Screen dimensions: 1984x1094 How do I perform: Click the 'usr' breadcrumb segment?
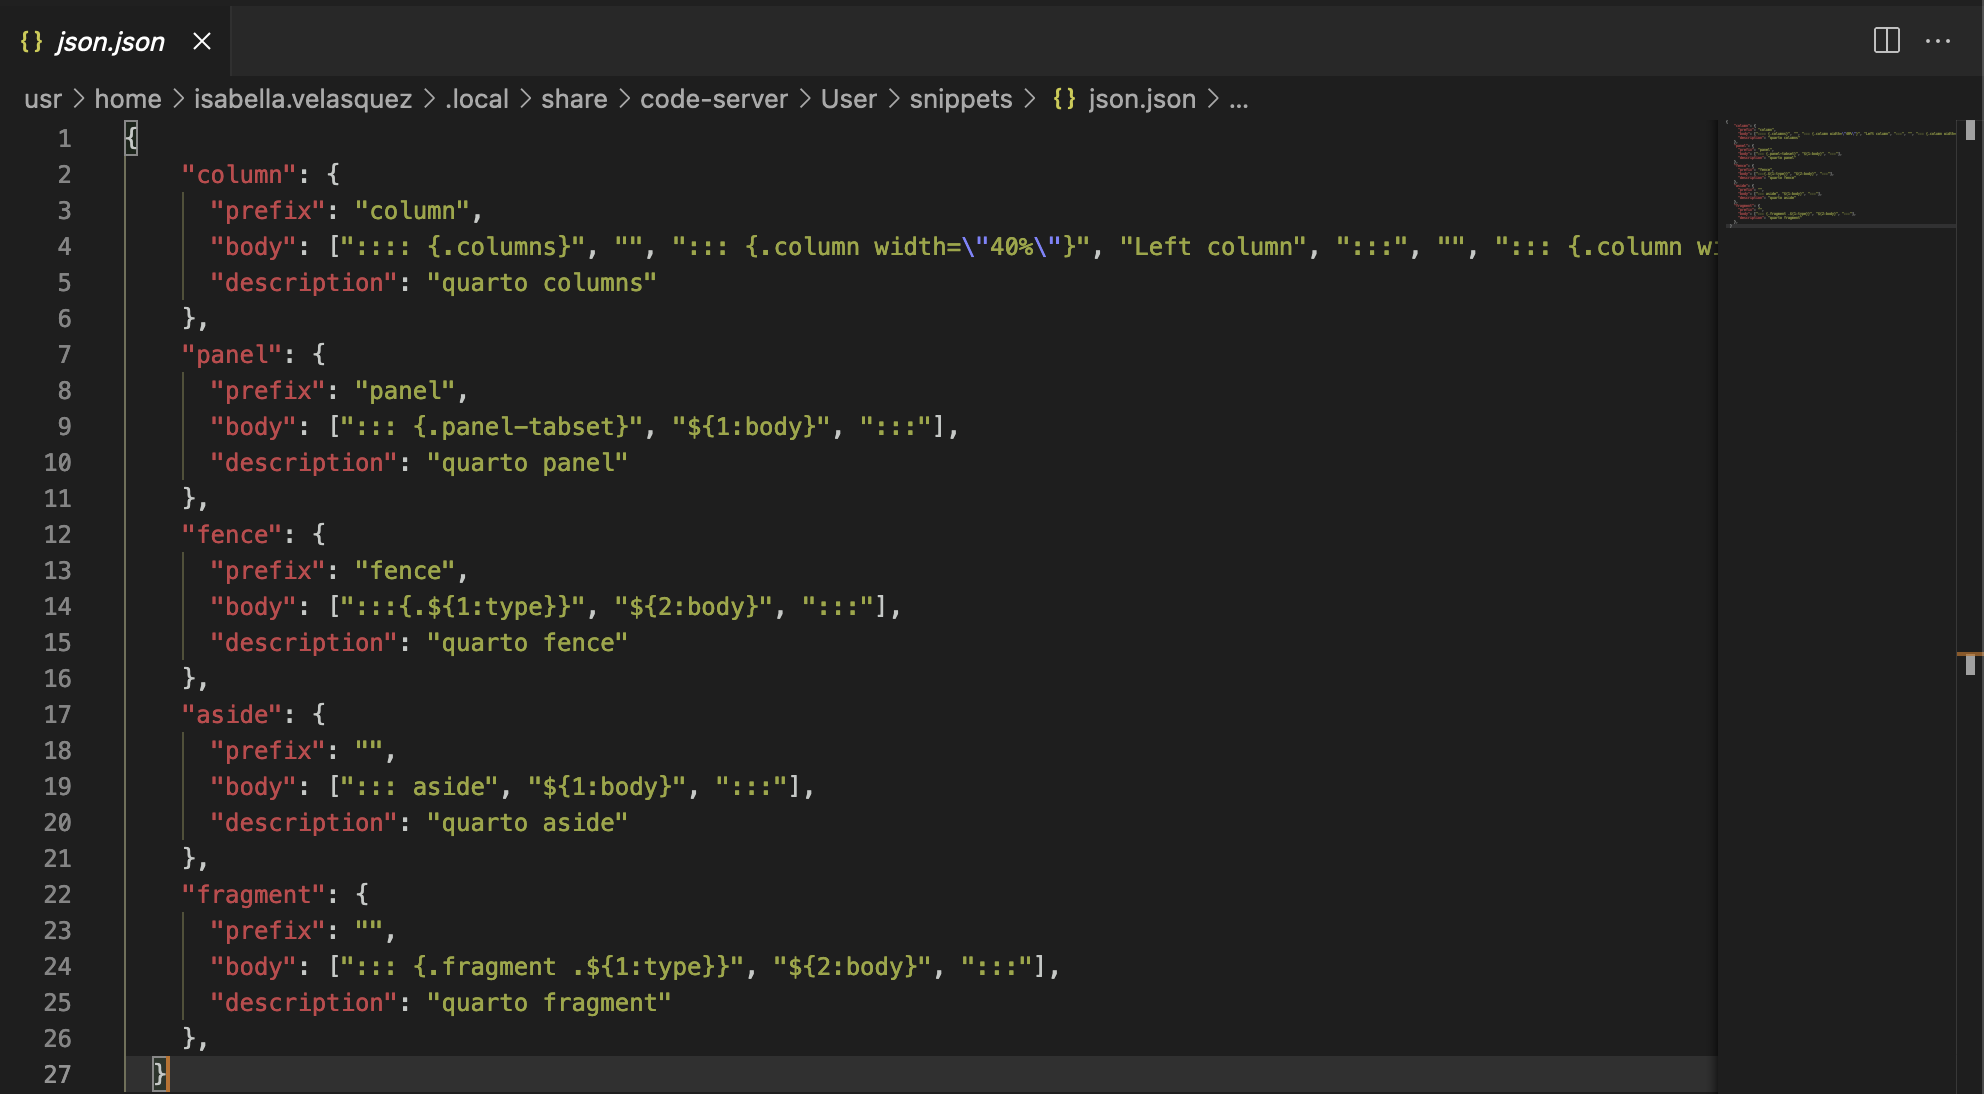(42, 99)
